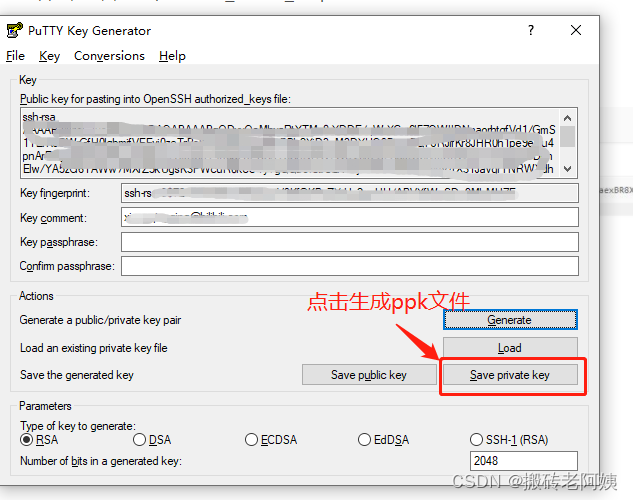Click the 'Load an existing private key file' label
Viewport: 633px width, 500px height.
[94, 348]
